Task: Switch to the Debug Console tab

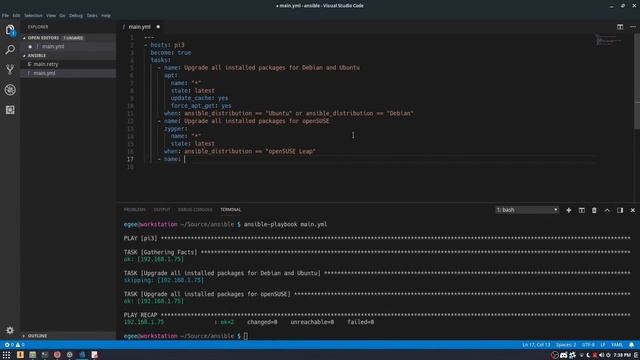Action: [195, 210]
